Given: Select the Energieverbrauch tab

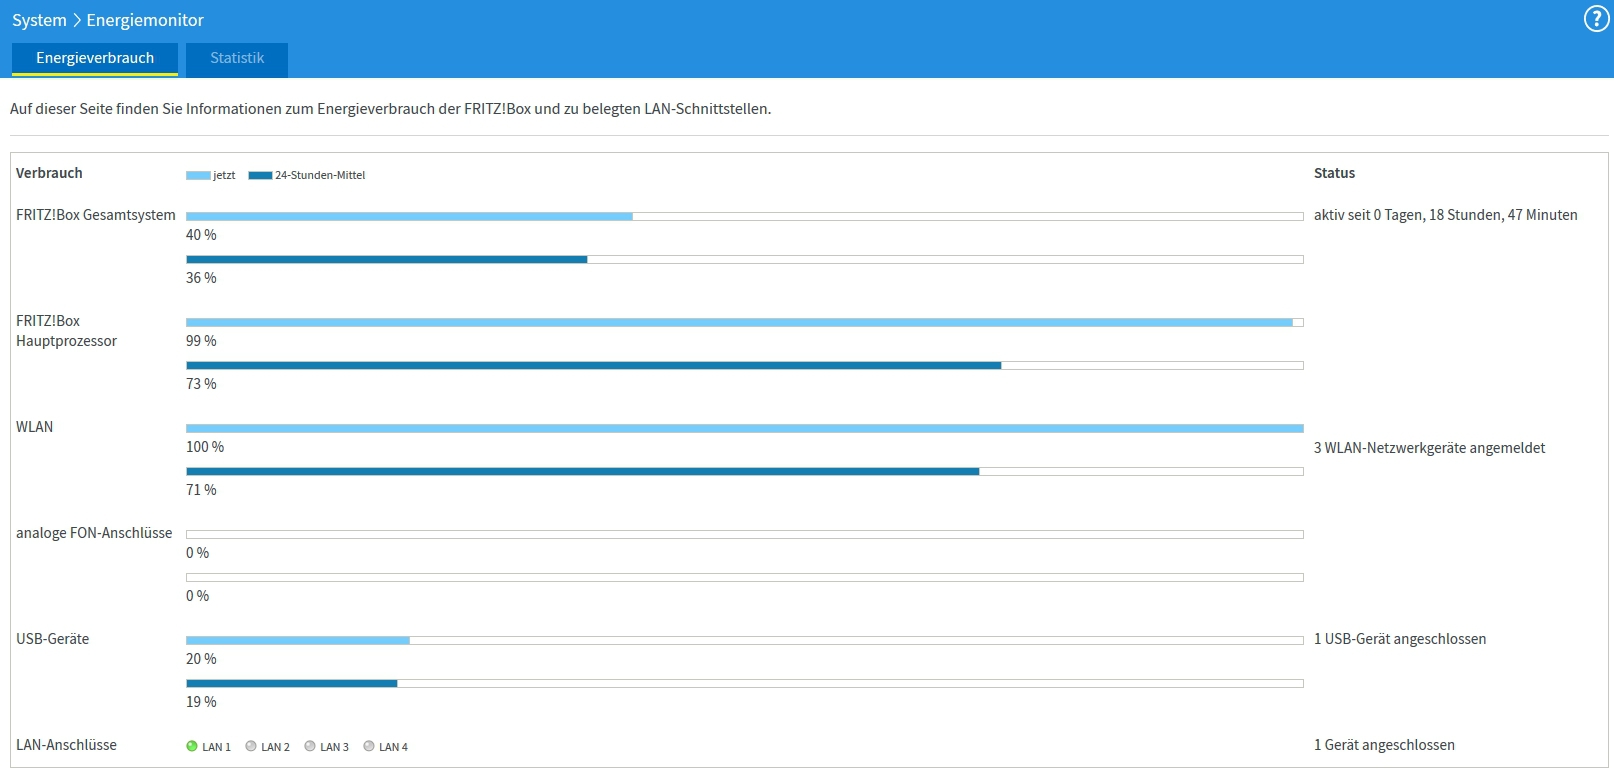Looking at the screenshot, I should click(x=95, y=58).
